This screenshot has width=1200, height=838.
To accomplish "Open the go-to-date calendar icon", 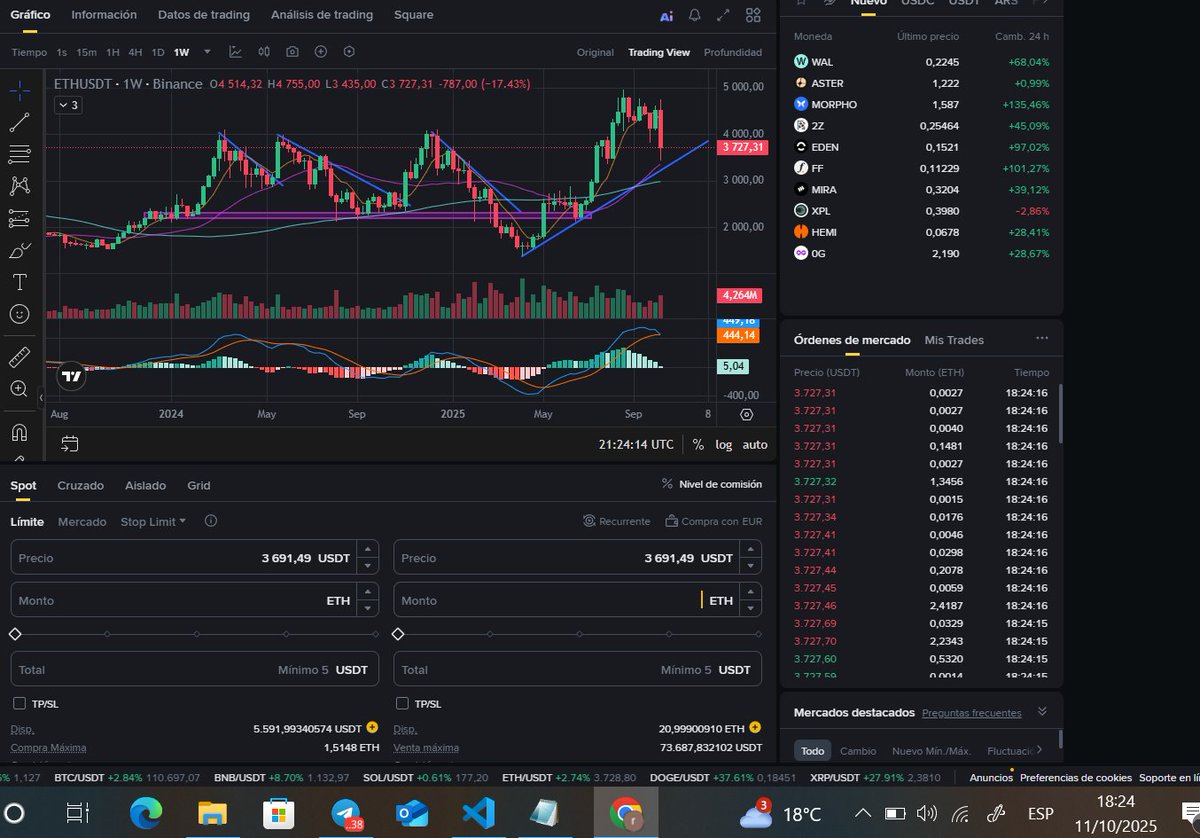I will tap(69, 443).
